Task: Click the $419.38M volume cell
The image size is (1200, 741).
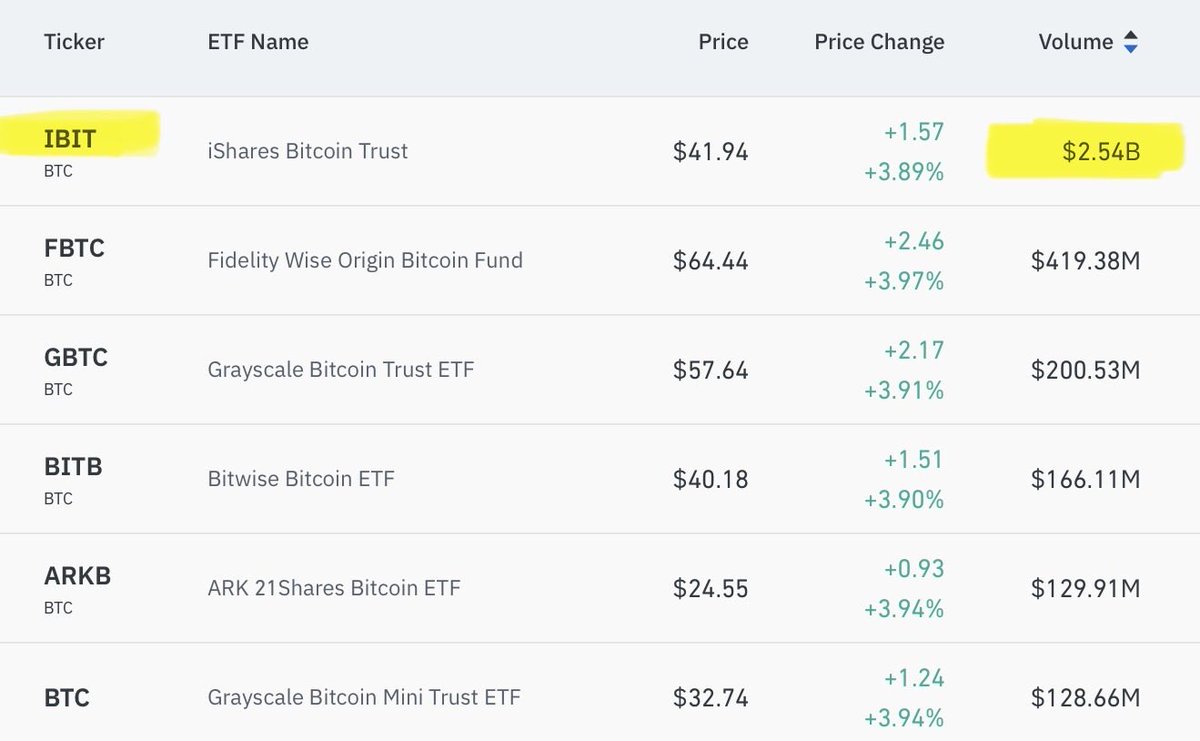Action: pyautogui.click(x=1085, y=261)
